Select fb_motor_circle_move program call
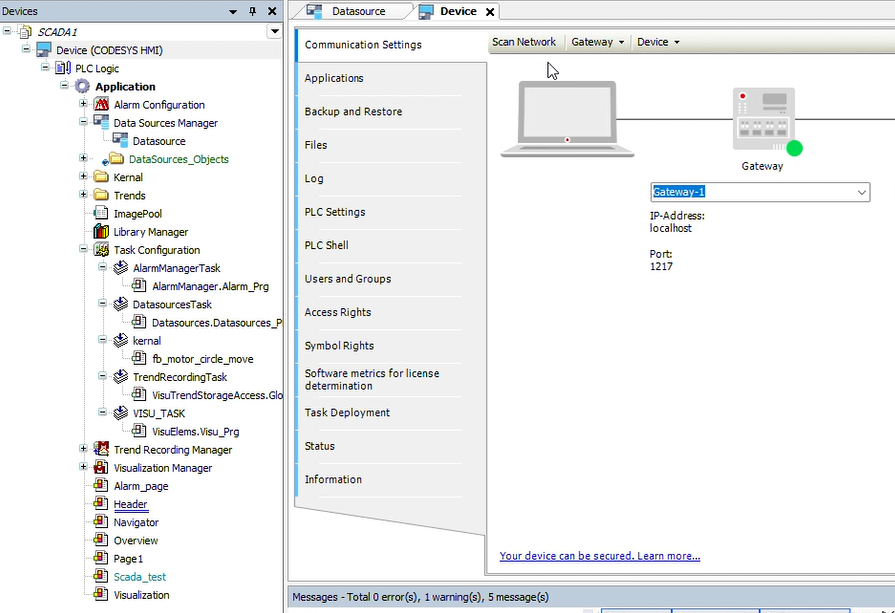Screen dimensions: 895x613 tap(203, 358)
